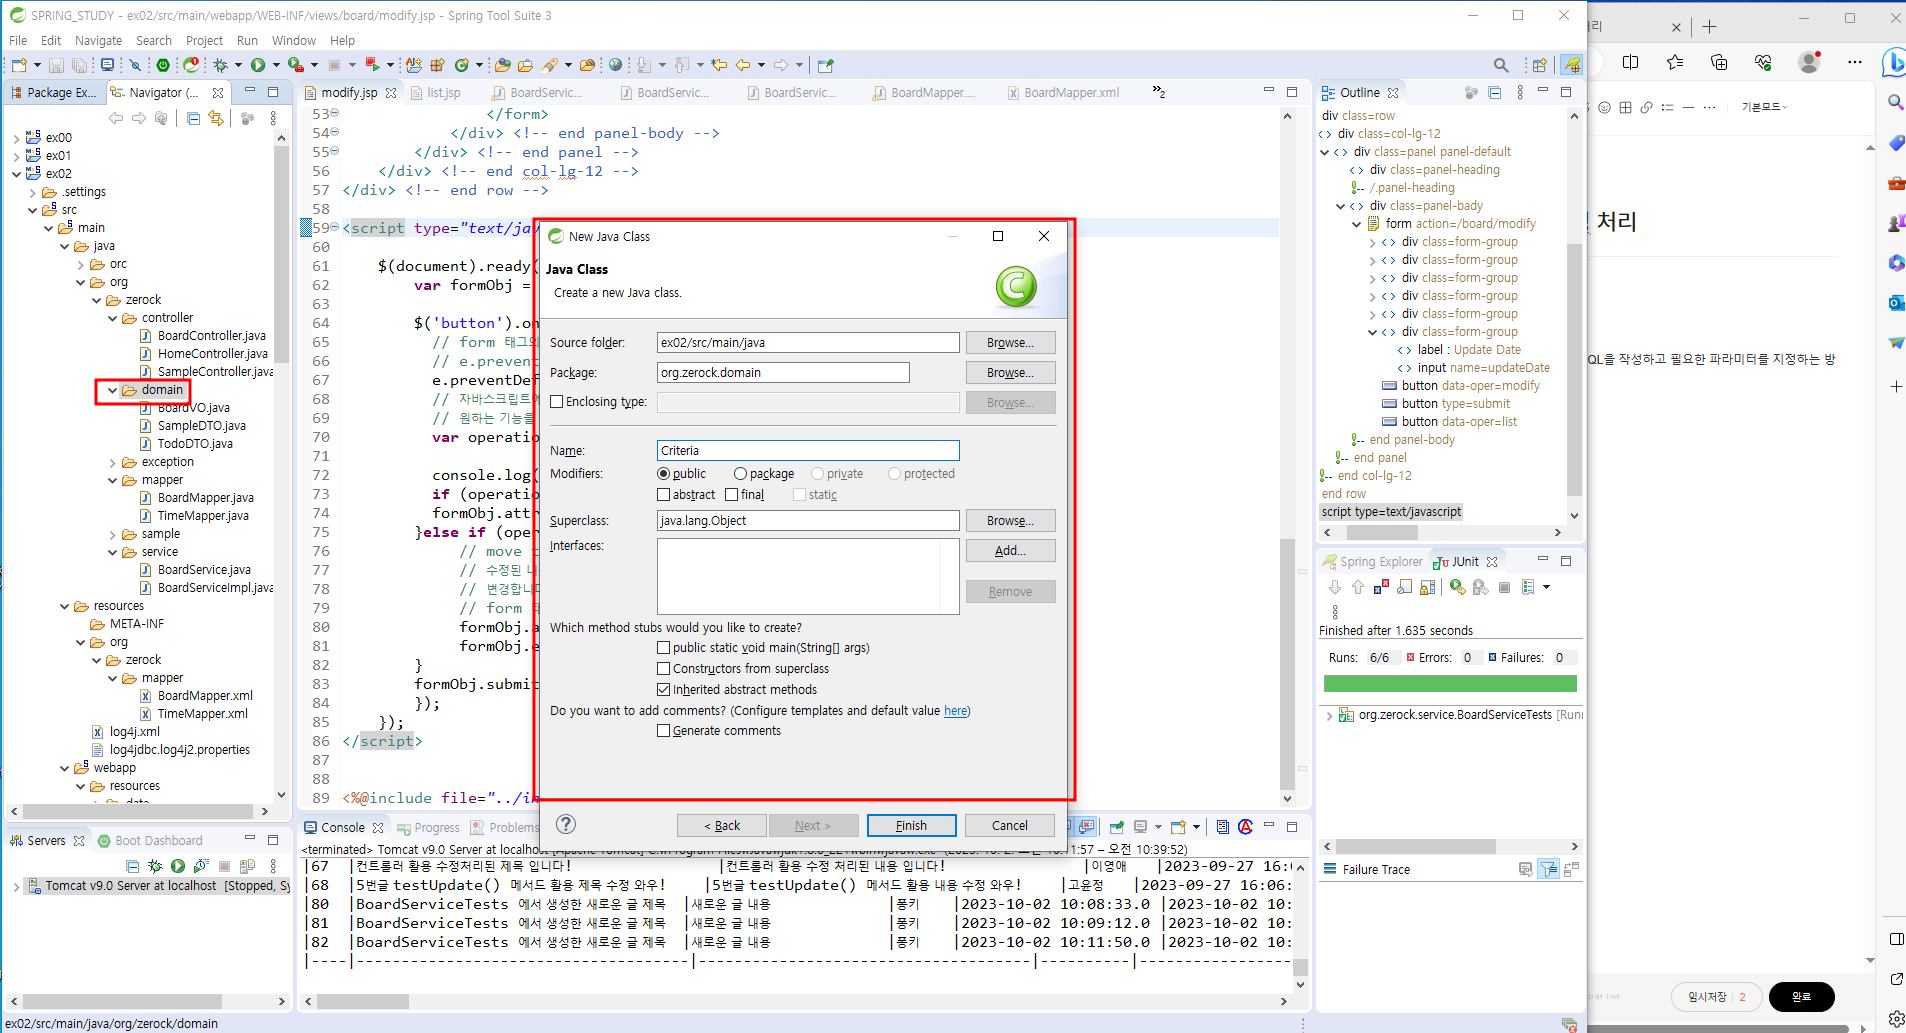The height and width of the screenshot is (1033, 1906).
Task: Click the Debug bug icon in toolbar
Action: [220, 65]
